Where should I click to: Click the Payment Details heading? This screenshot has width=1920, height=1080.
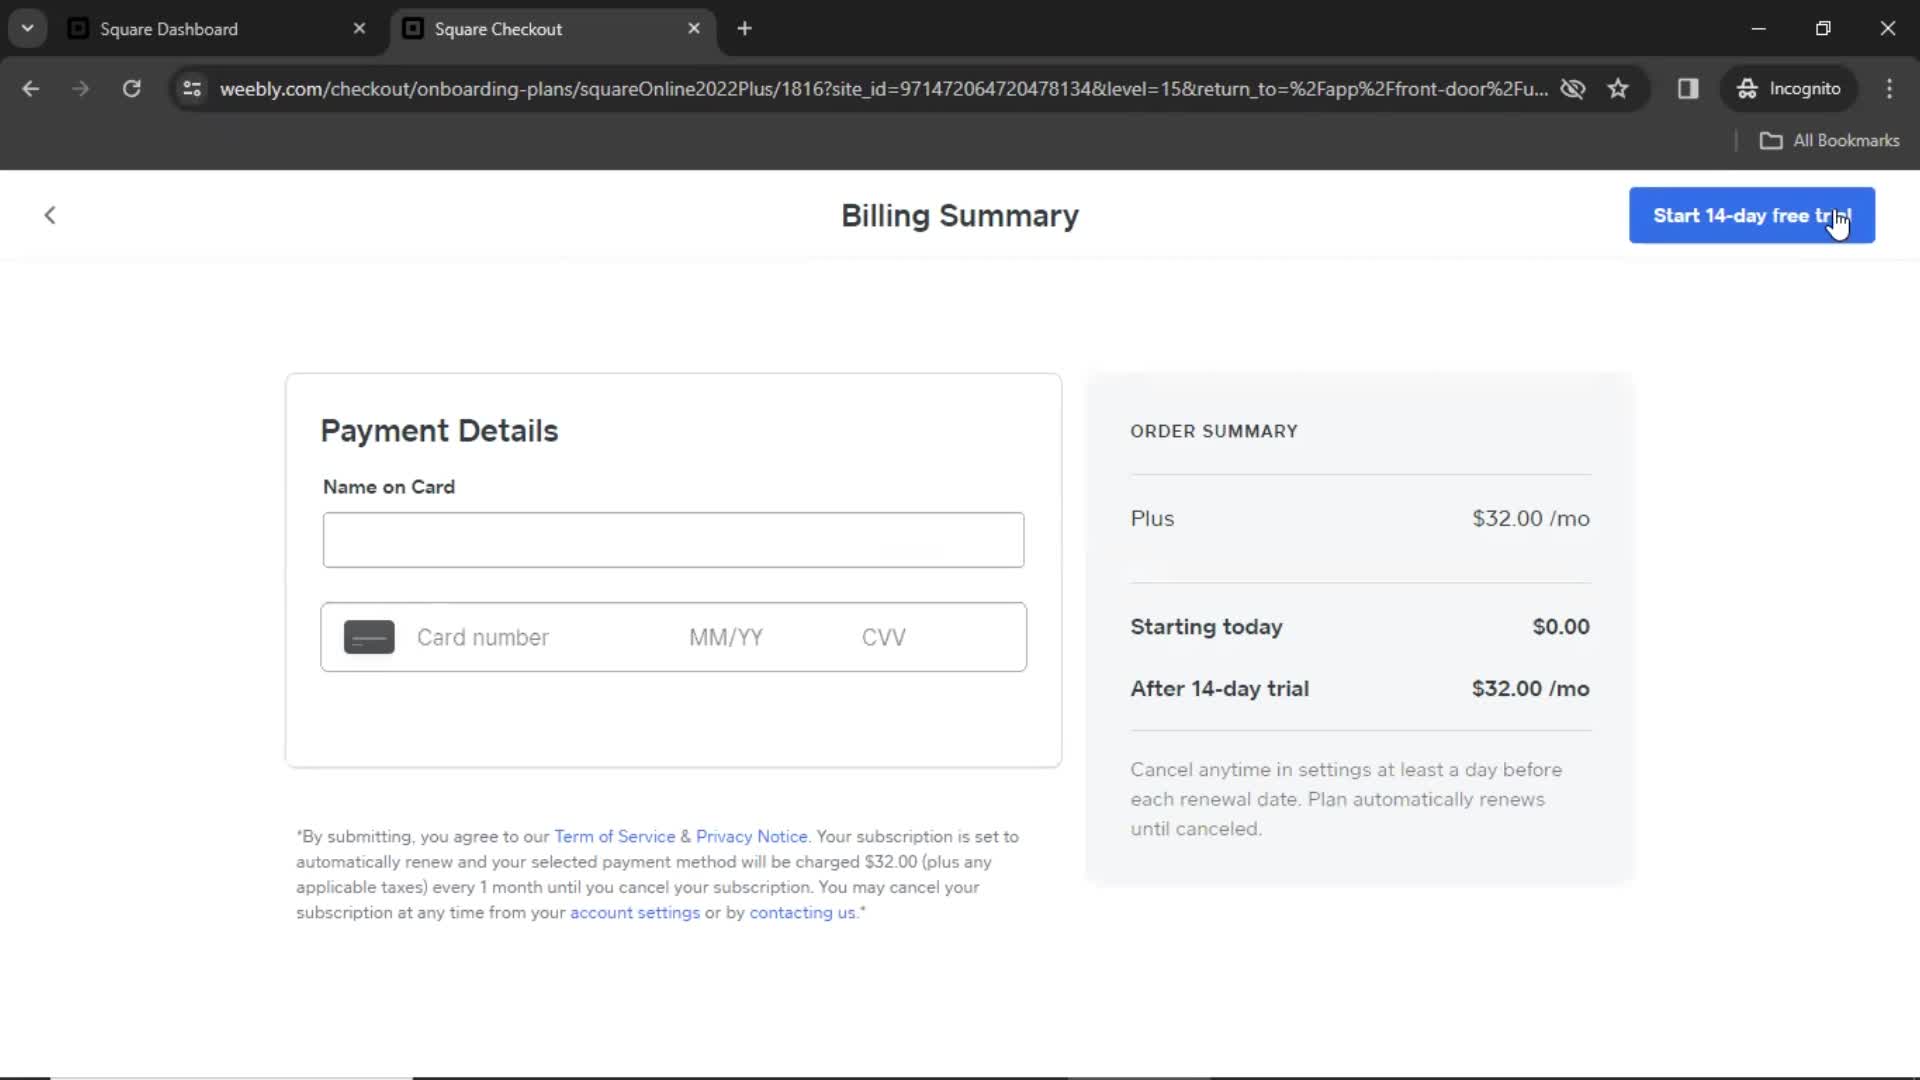[x=439, y=430]
